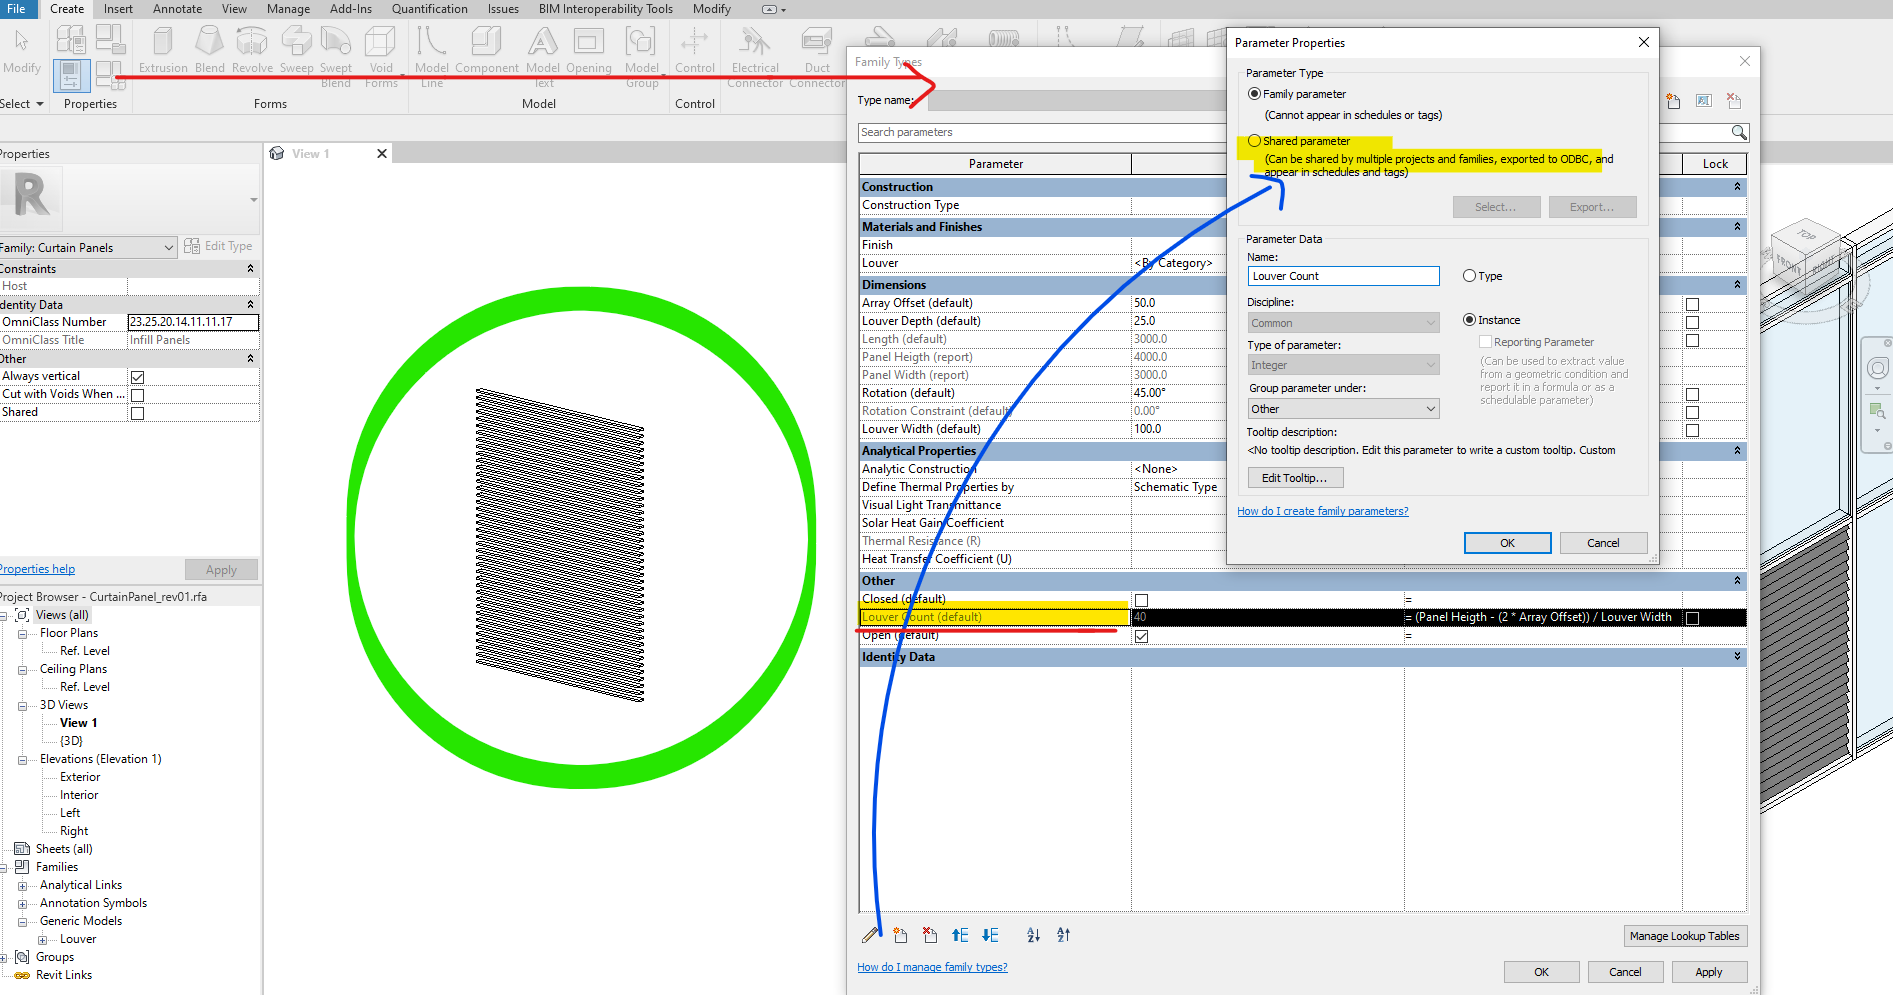
Task: Uncheck the Always vertical checkbox
Action: [138, 377]
